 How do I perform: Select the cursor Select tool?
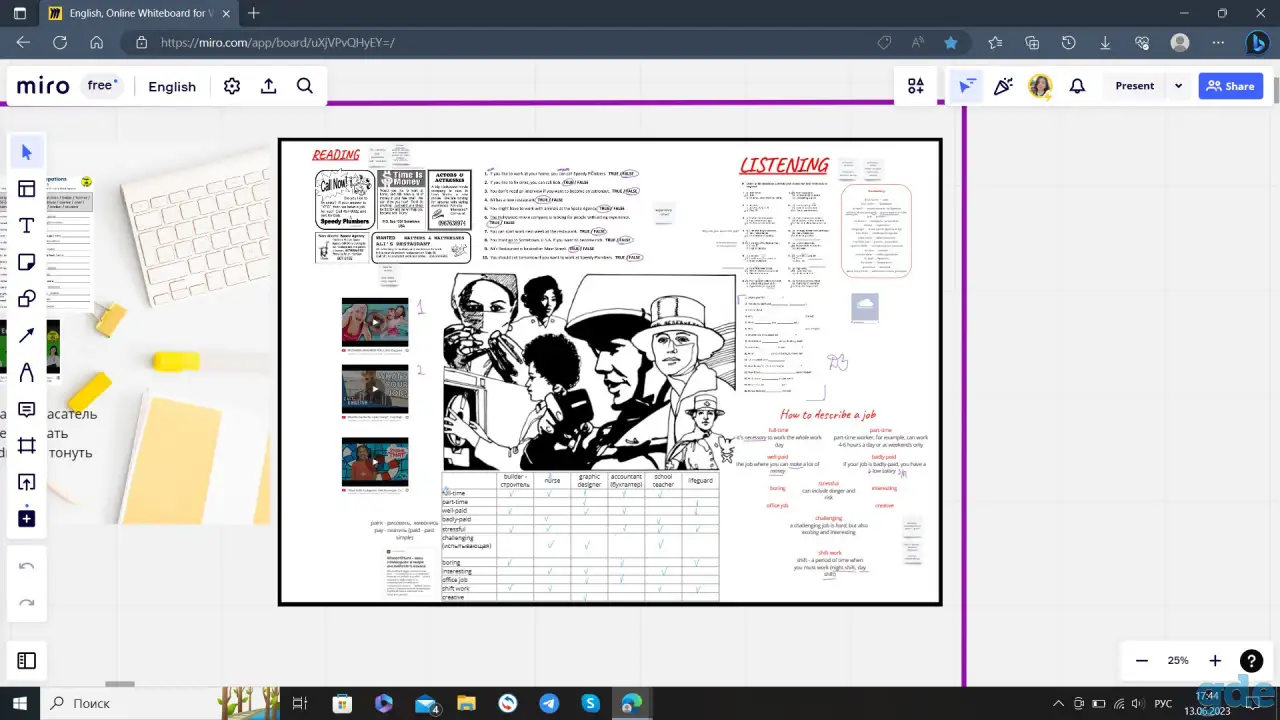click(x=27, y=152)
